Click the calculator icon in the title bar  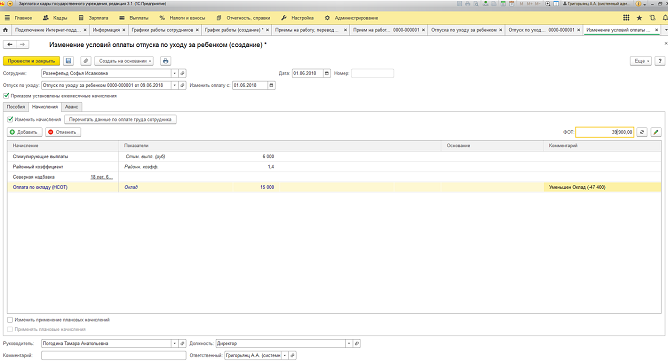503,4
